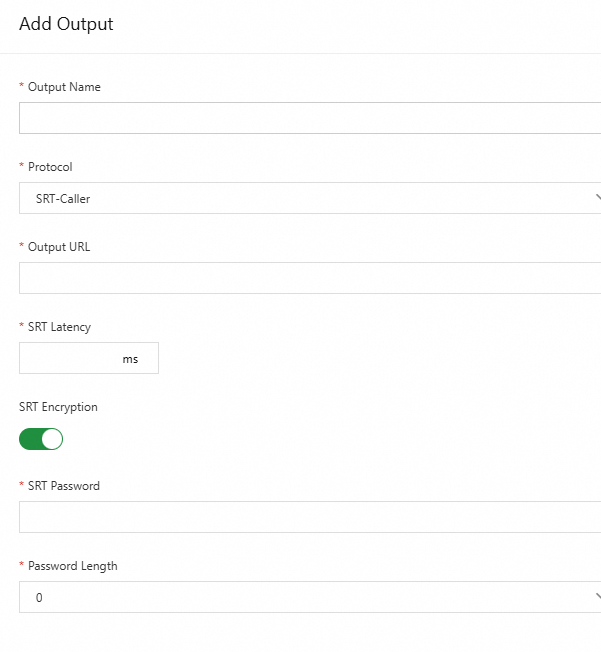Open the Password Length dropdown showing 0

(300, 597)
